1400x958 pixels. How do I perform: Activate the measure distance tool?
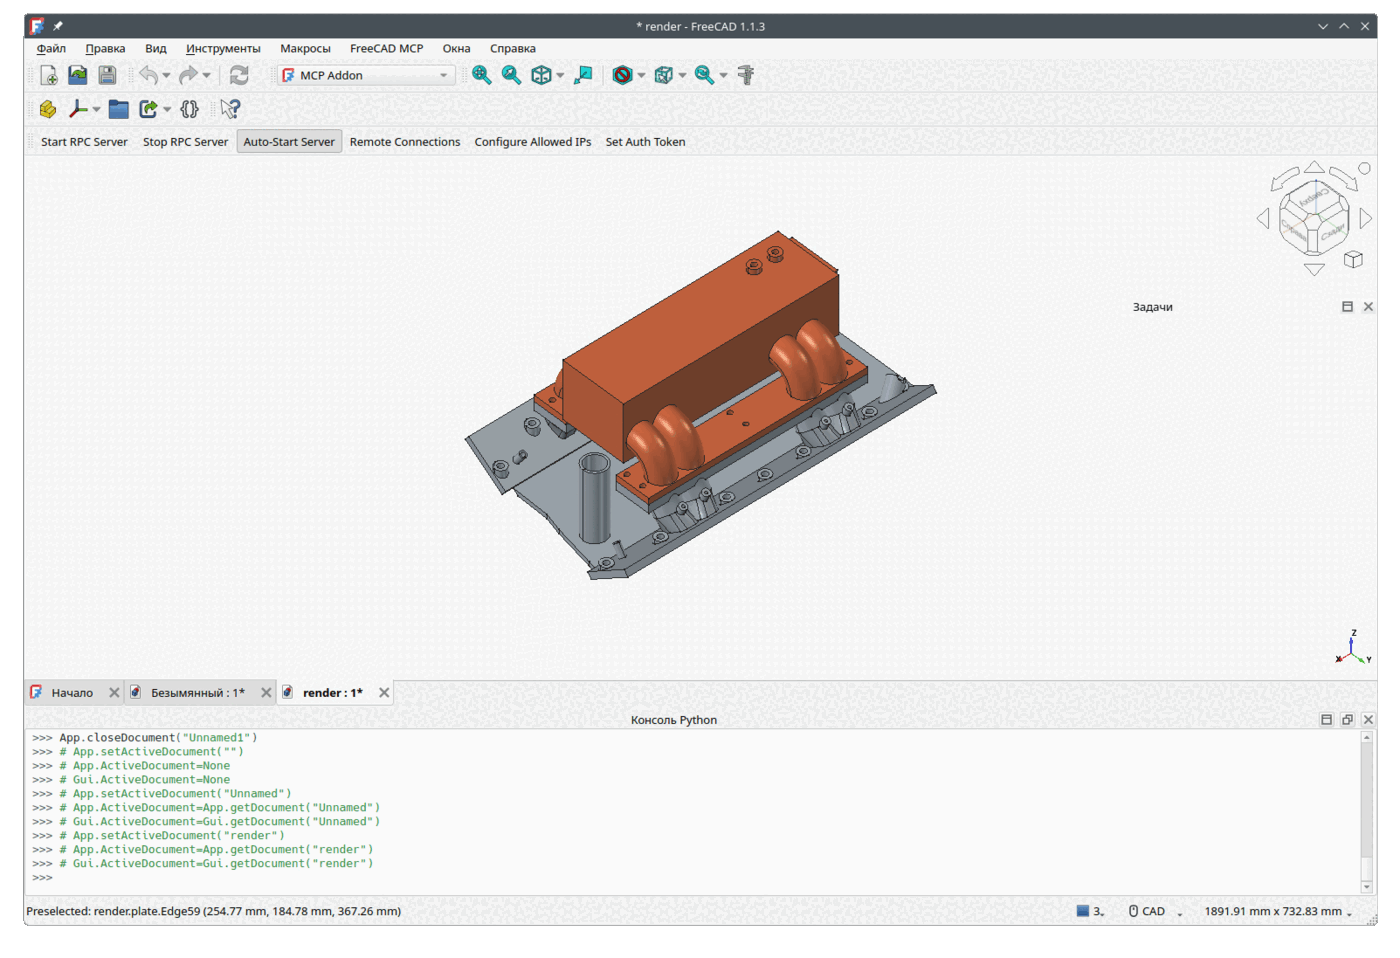tap(746, 75)
